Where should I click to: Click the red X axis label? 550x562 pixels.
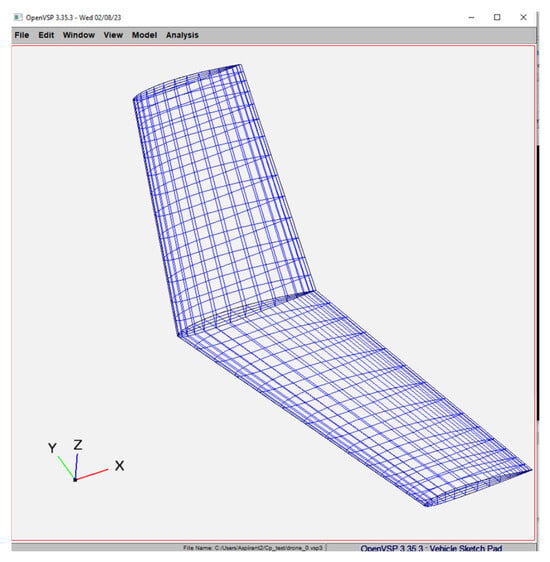click(x=120, y=466)
